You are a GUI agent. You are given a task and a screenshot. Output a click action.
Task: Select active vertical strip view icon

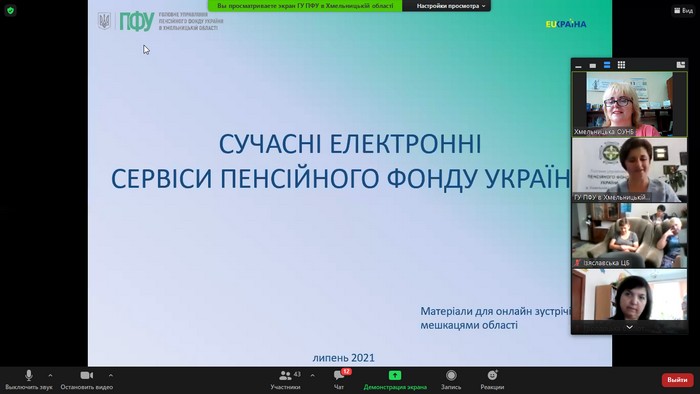tap(607, 65)
